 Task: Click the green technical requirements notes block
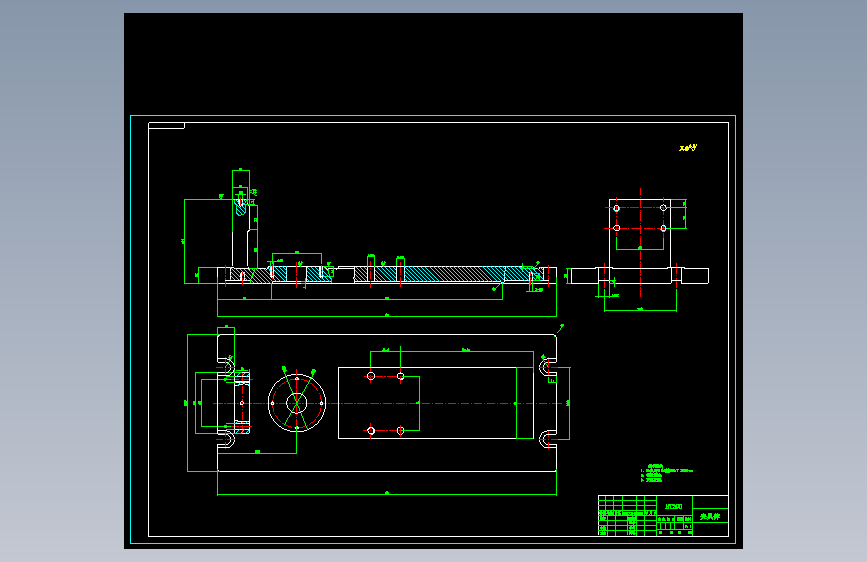pyautogui.click(x=666, y=473)
